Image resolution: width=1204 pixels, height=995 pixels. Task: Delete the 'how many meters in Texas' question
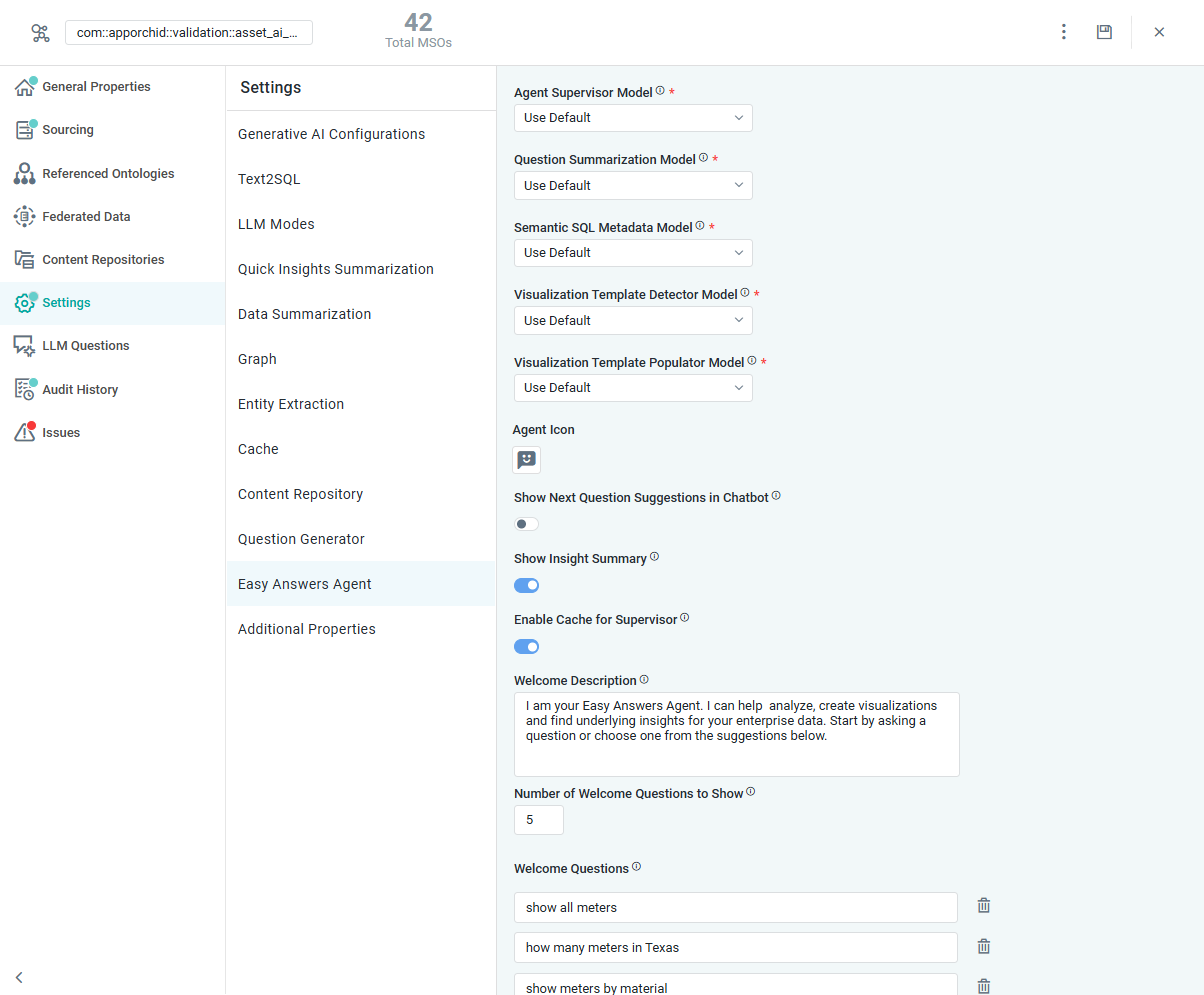pos(984,946)
